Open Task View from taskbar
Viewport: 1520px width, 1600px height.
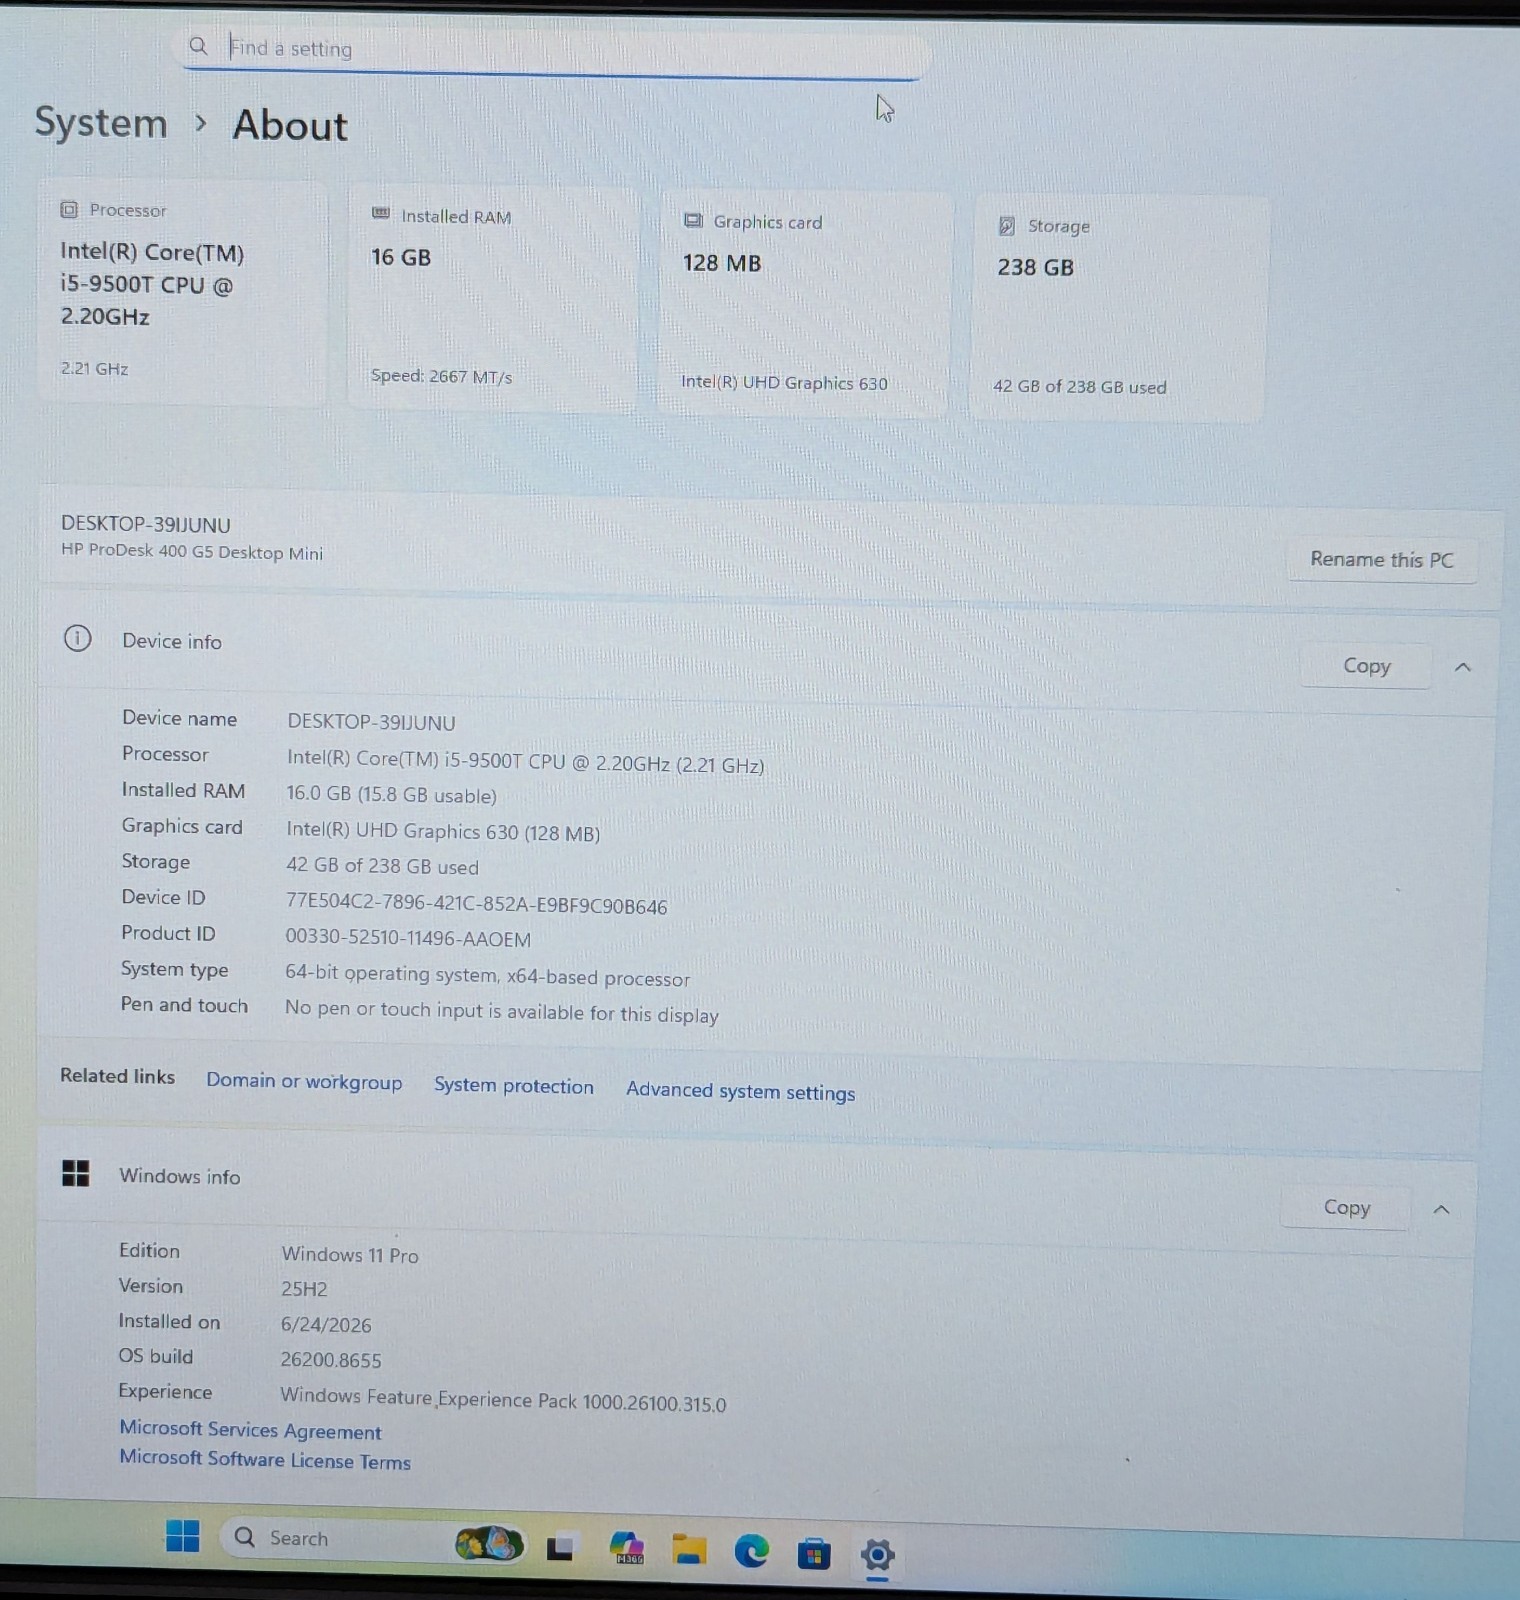coord(560,1548)
